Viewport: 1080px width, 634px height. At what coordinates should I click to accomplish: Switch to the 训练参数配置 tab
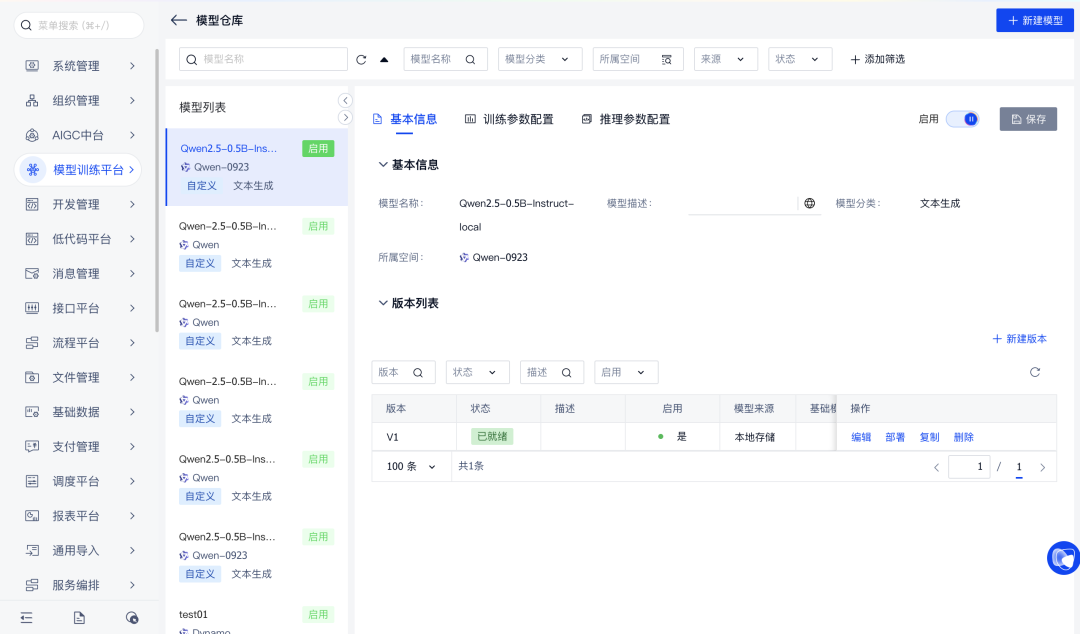click(509, 119)
